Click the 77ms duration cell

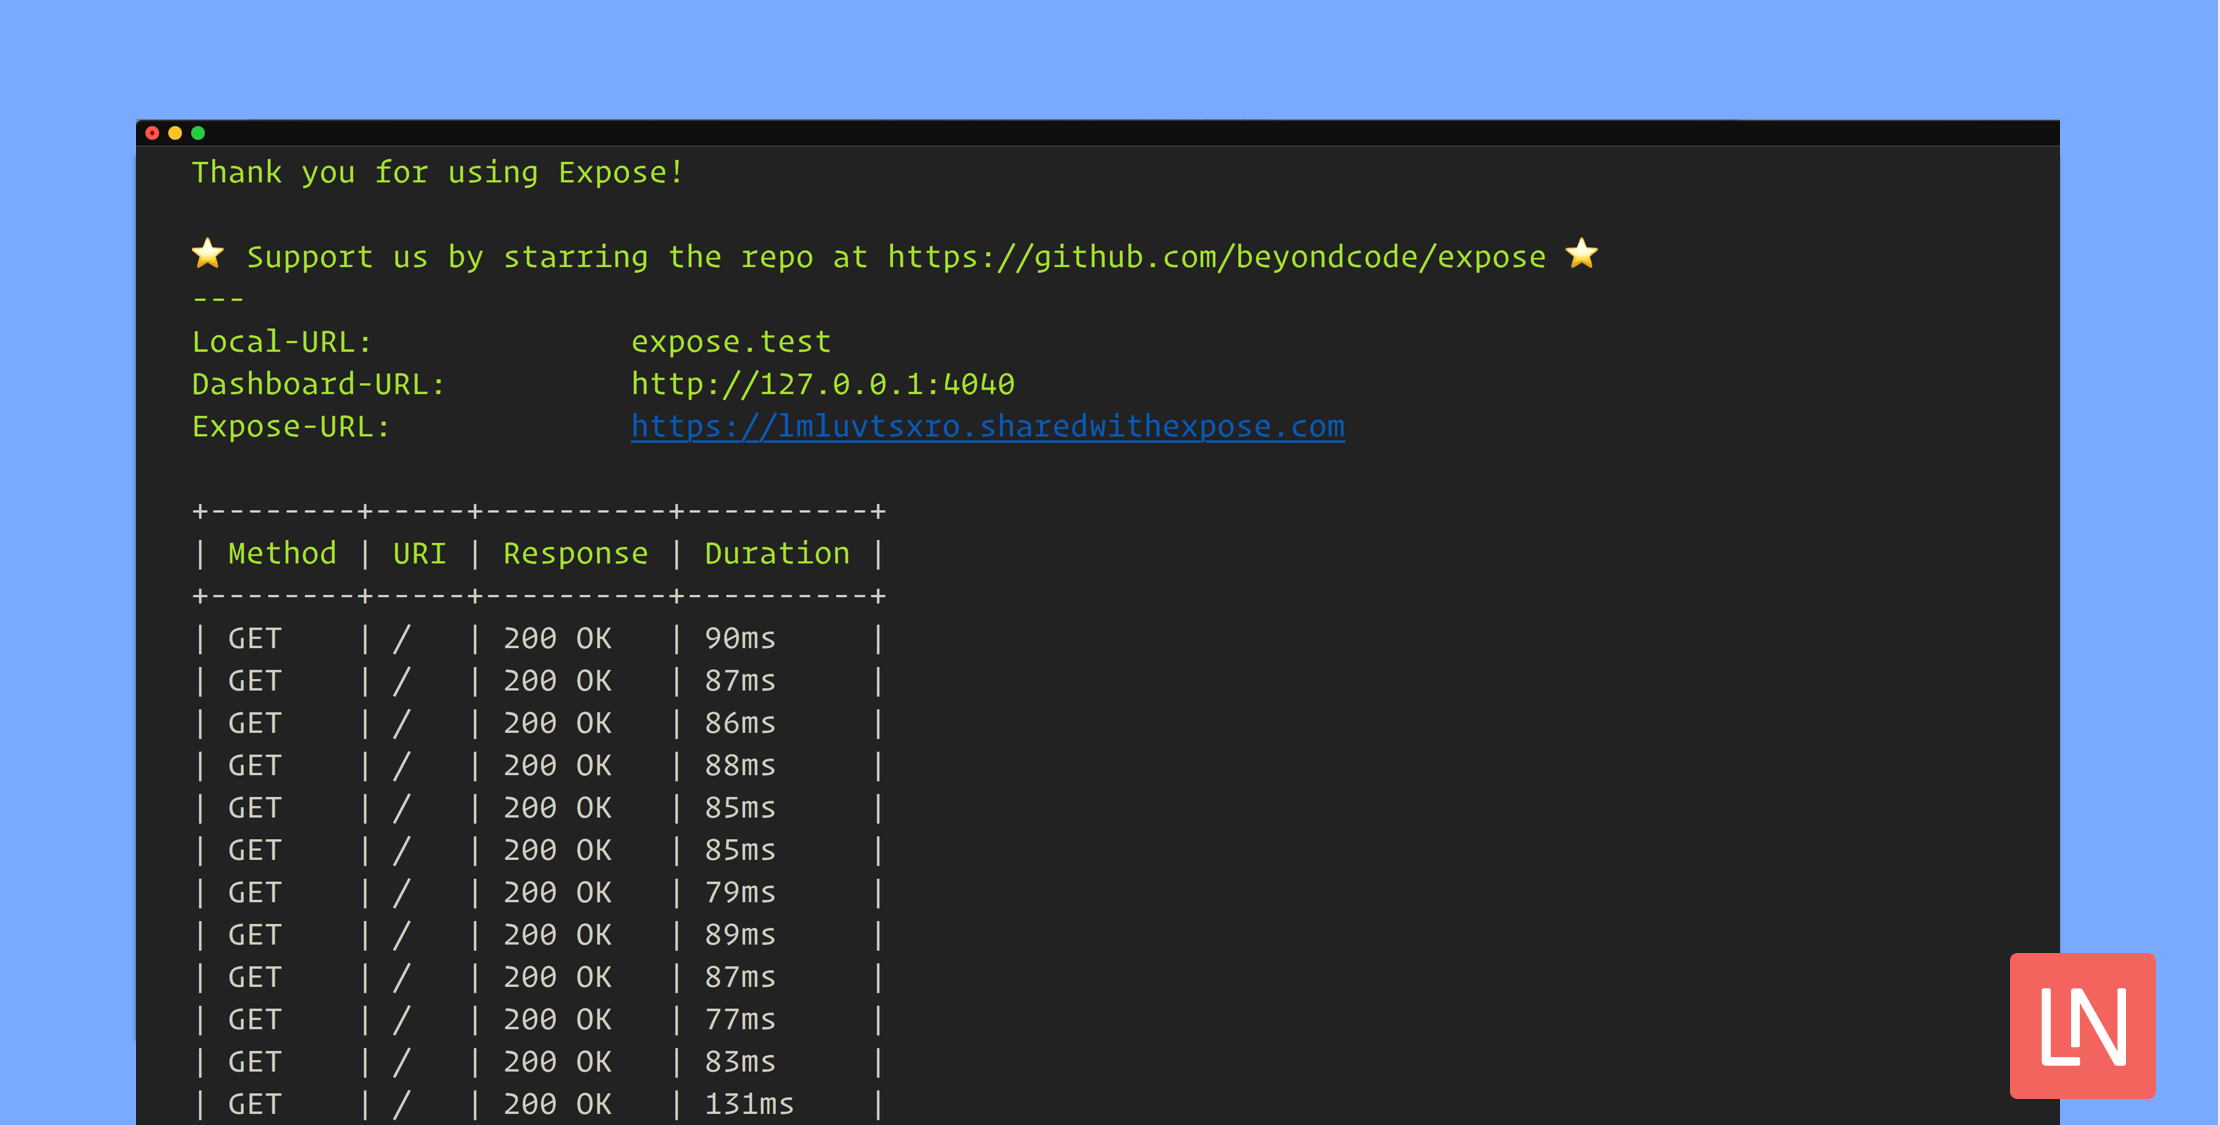(740, 1019)
